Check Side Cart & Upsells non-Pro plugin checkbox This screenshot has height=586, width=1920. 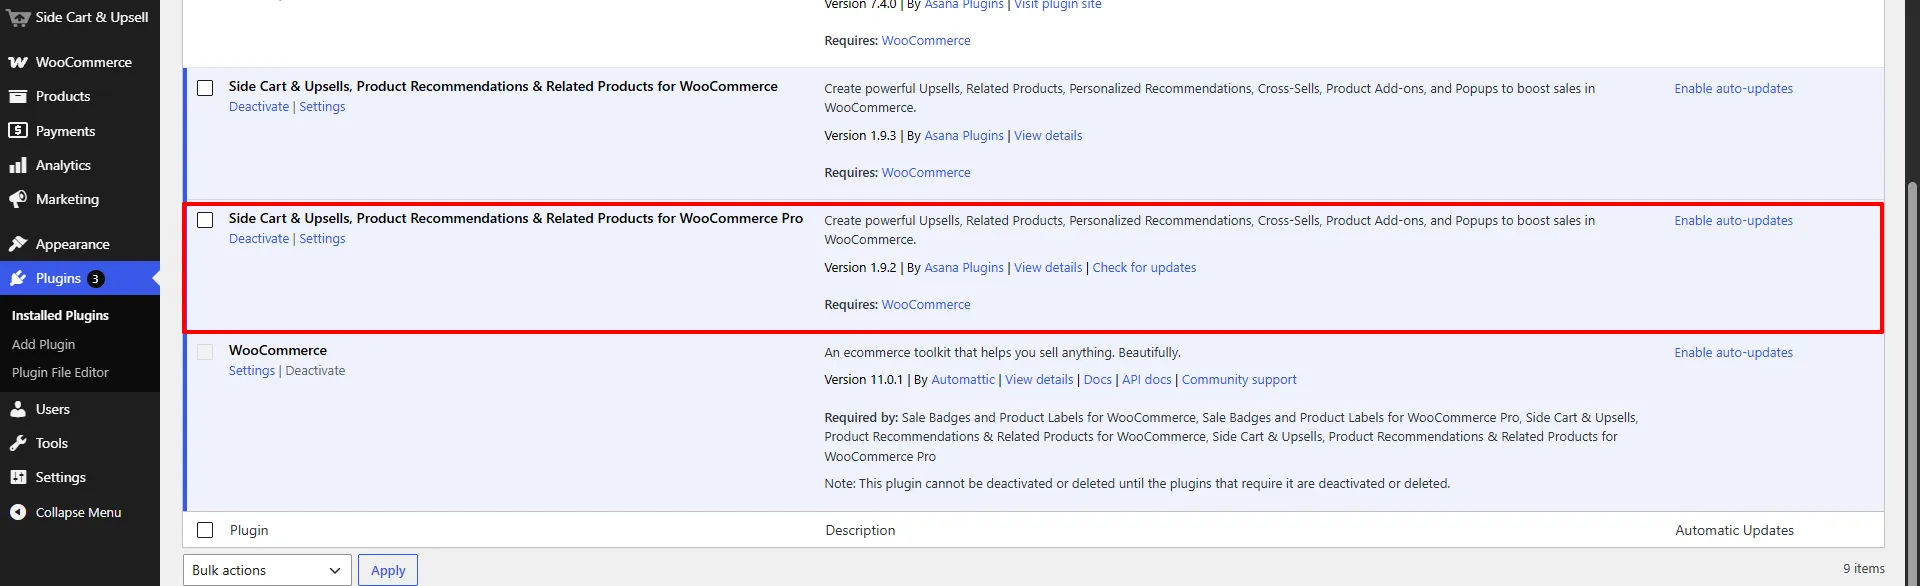pyautogui.click(x=205, y=88)
